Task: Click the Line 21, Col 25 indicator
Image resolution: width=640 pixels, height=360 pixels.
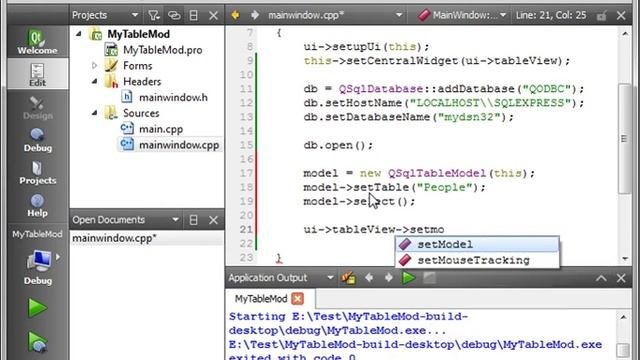Action: point(551,16)
